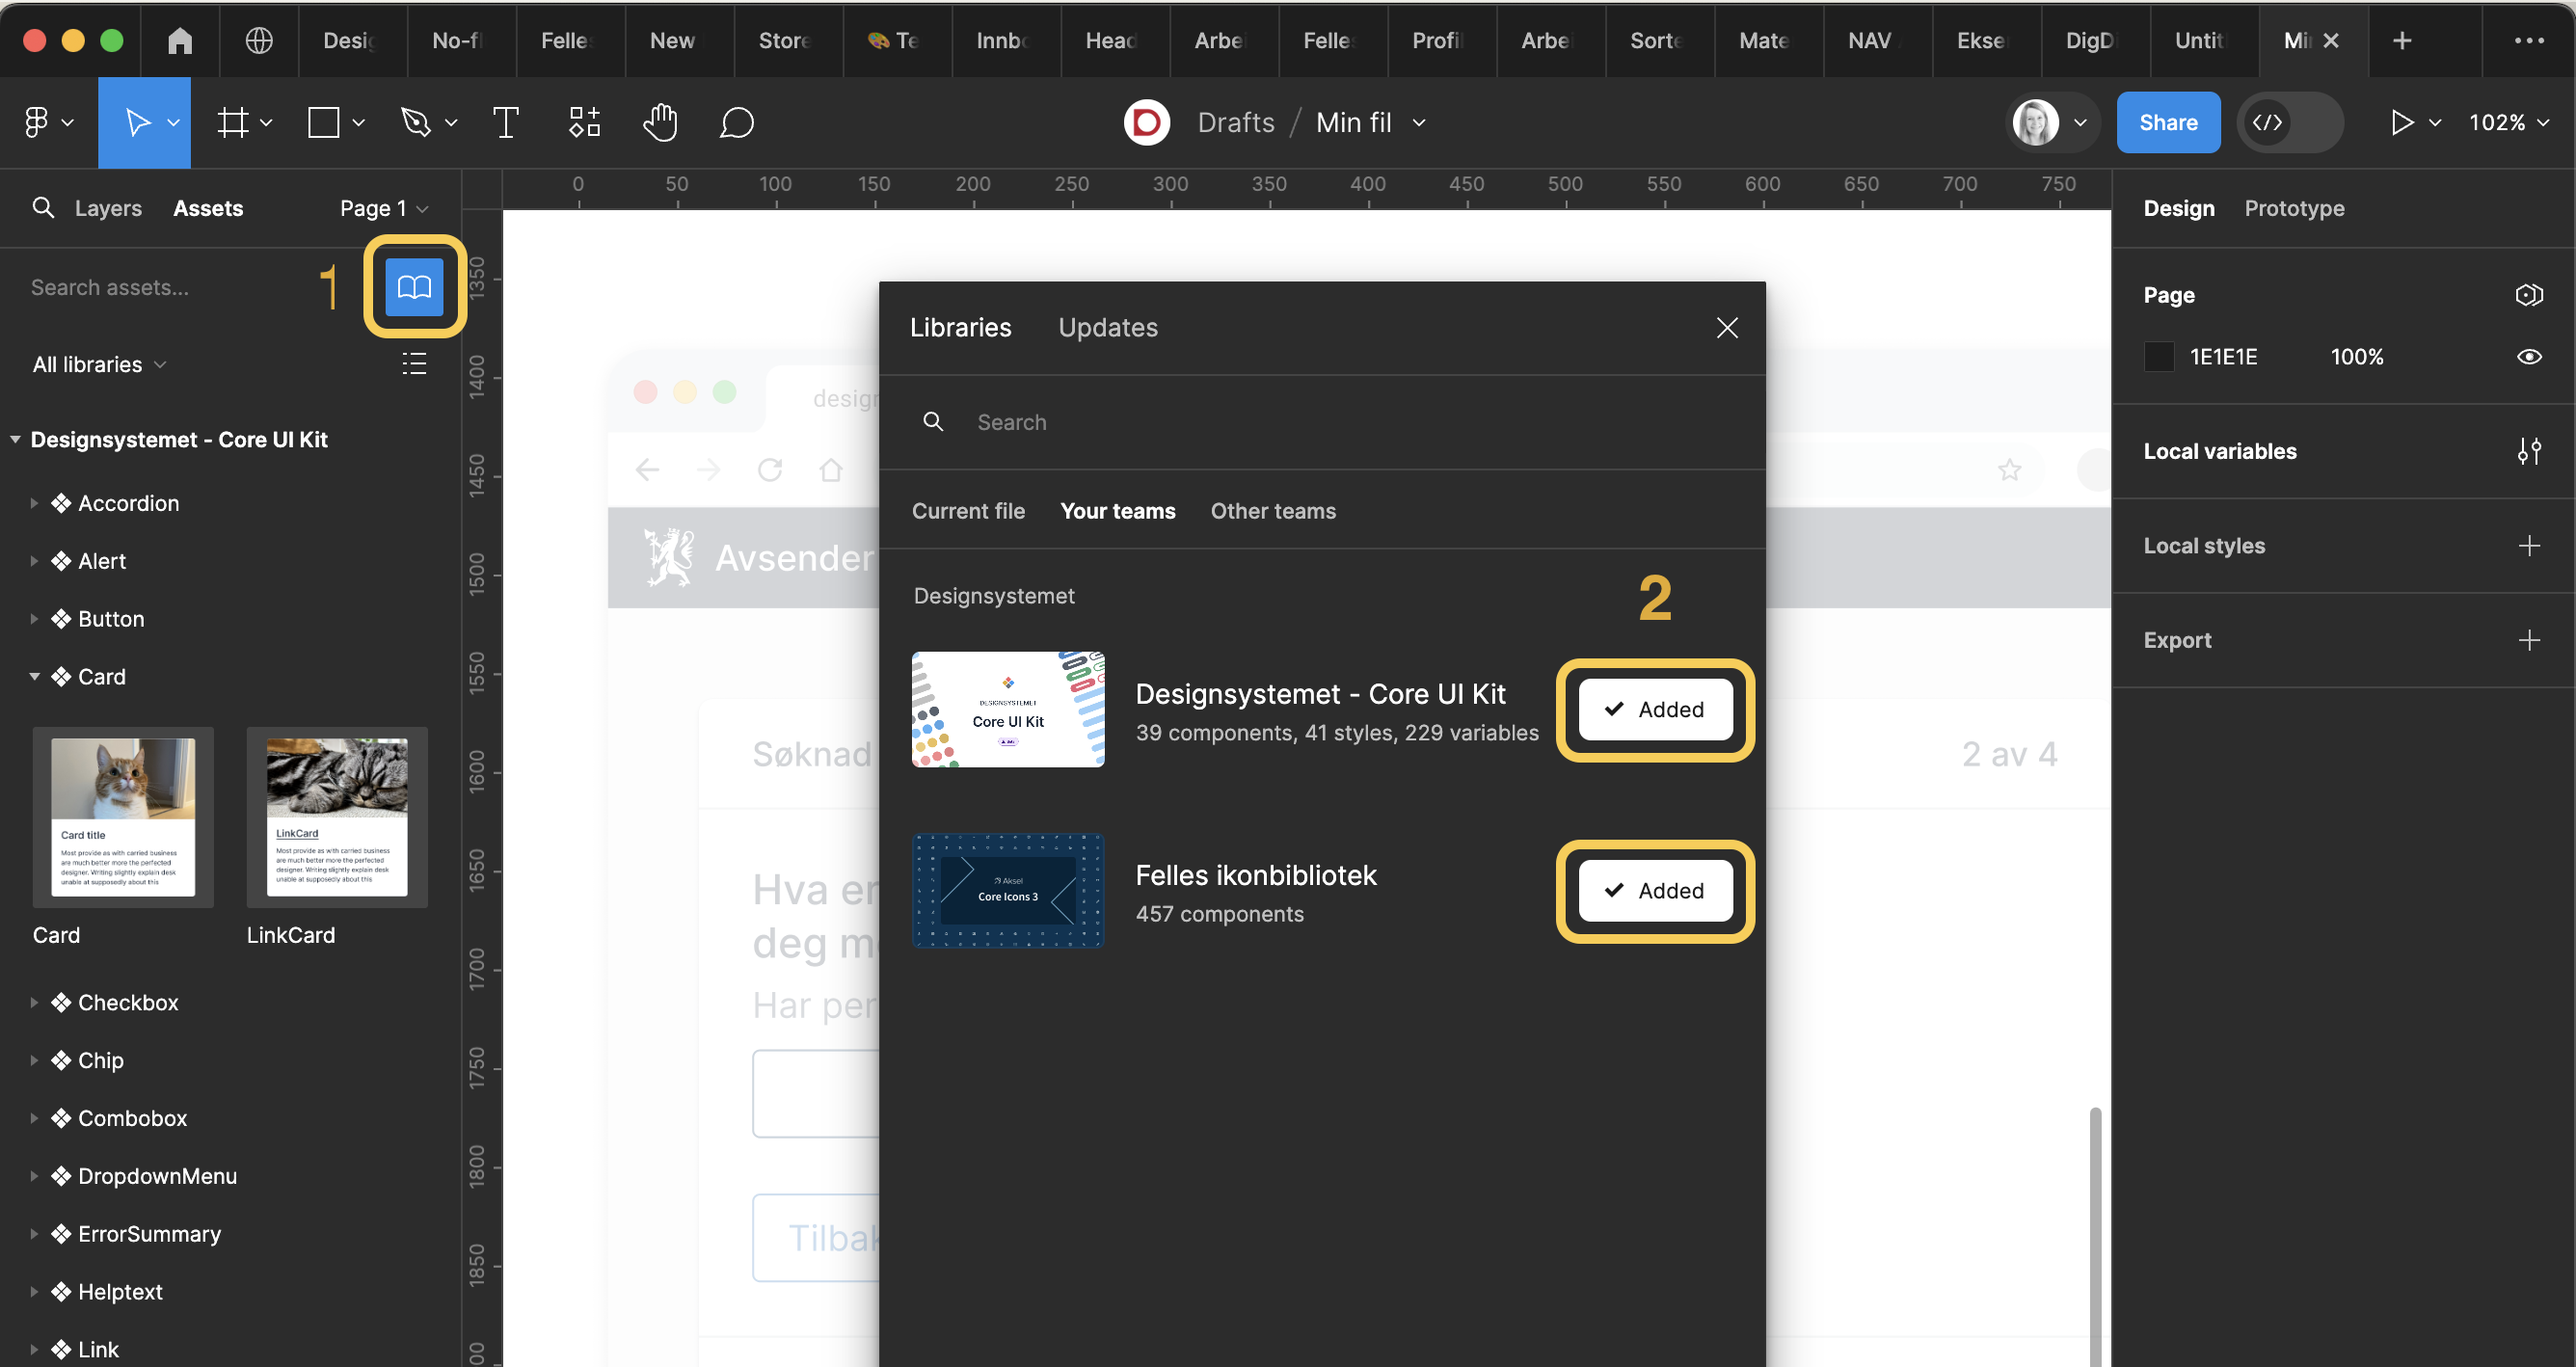Open a new tab with plus icon

click(x=2402, y=40)
